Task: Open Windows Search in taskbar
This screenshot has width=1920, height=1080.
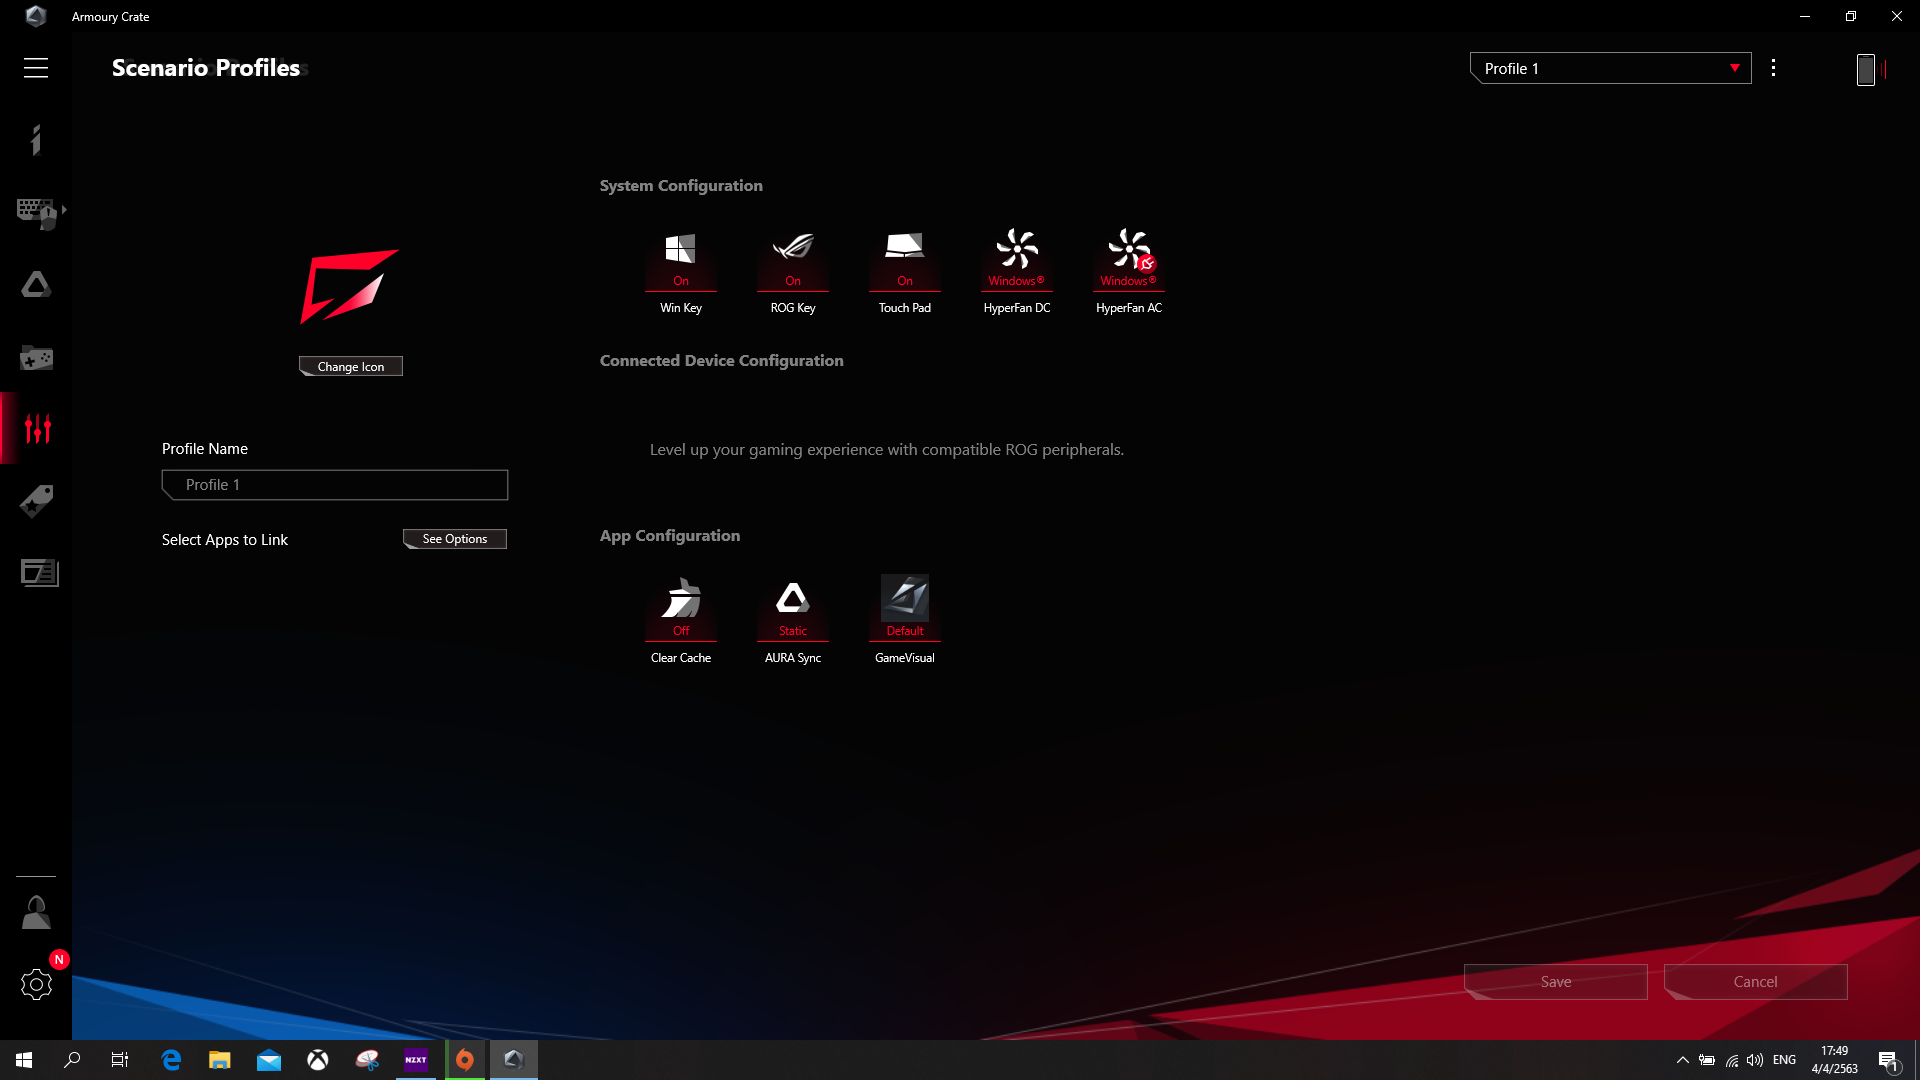Action: click(72, 1060)
